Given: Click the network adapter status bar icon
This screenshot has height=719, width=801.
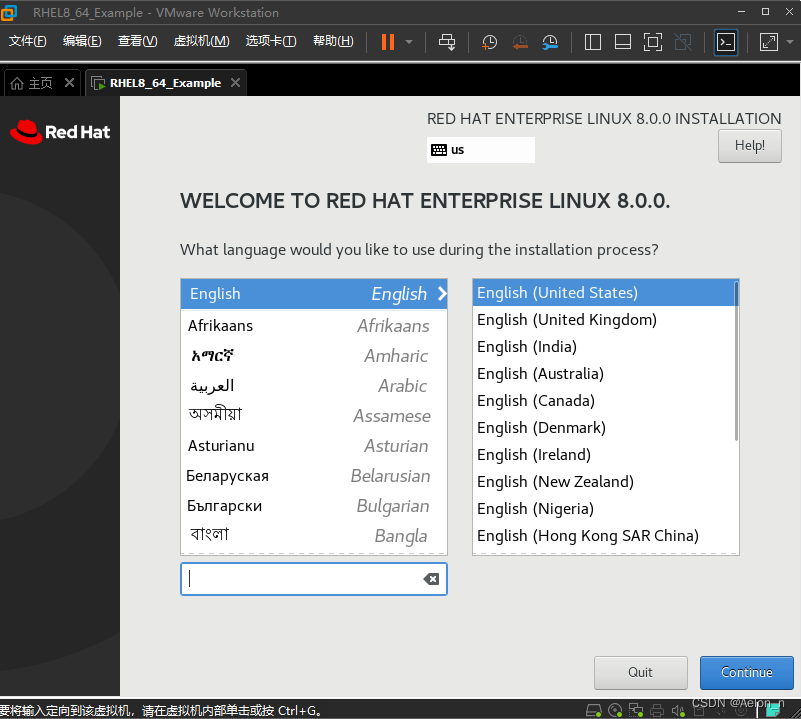Looking at the screenshot, I should (636, 710).
